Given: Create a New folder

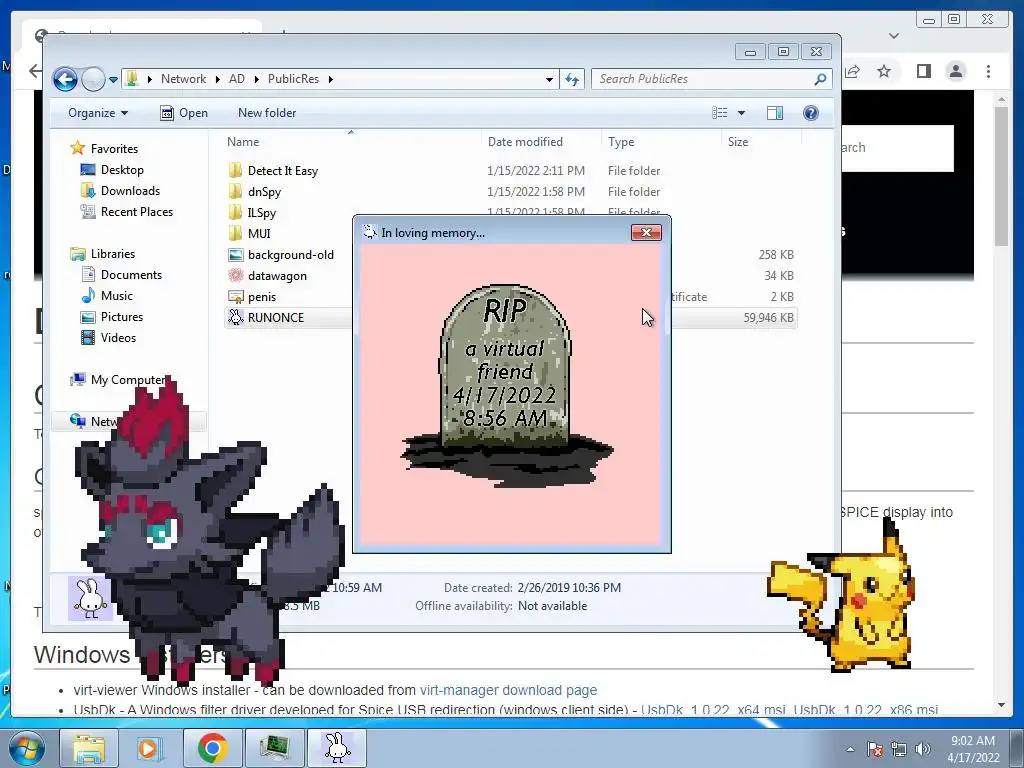Looking at the screenshot, I should [x=266, y=113].
